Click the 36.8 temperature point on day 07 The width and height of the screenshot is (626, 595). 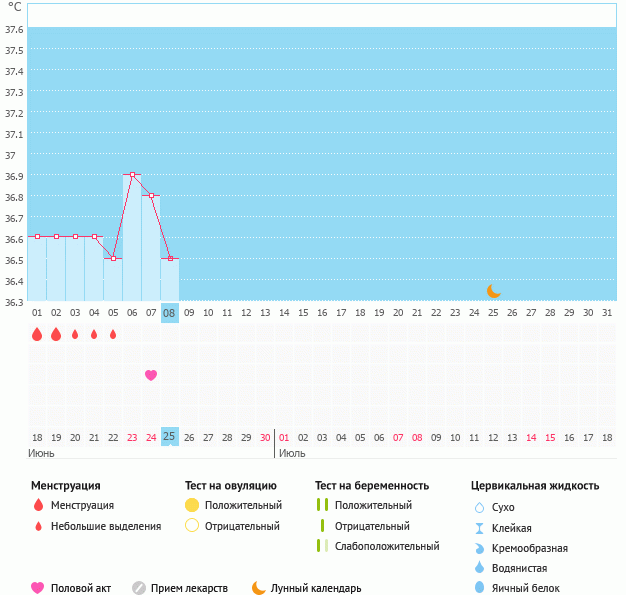pyautogui.click(x=151, y=196)
